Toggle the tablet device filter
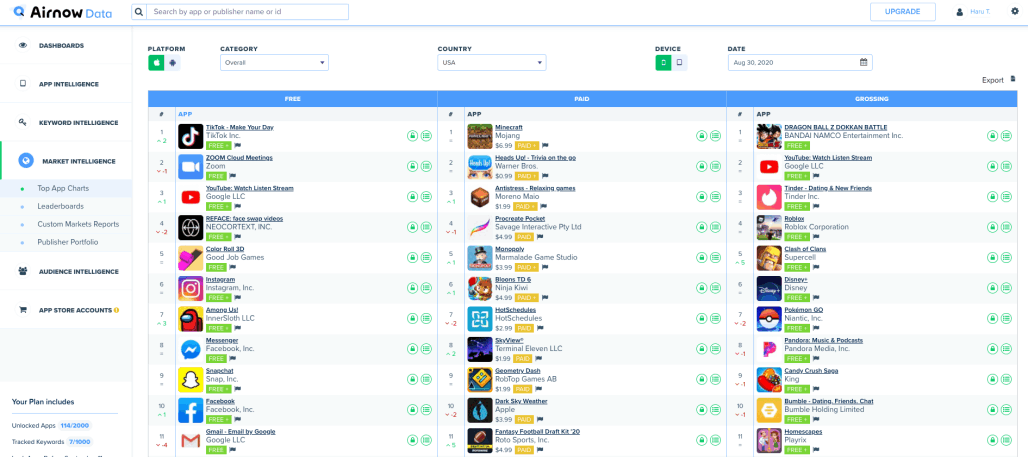Screen dimensions: 1028x457 [680, 63]
